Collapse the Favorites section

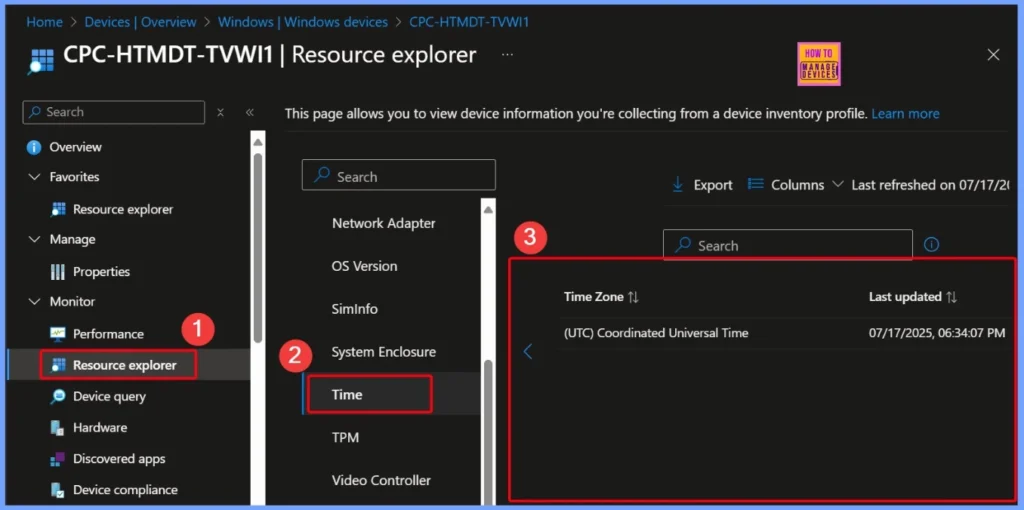[35, 177]
